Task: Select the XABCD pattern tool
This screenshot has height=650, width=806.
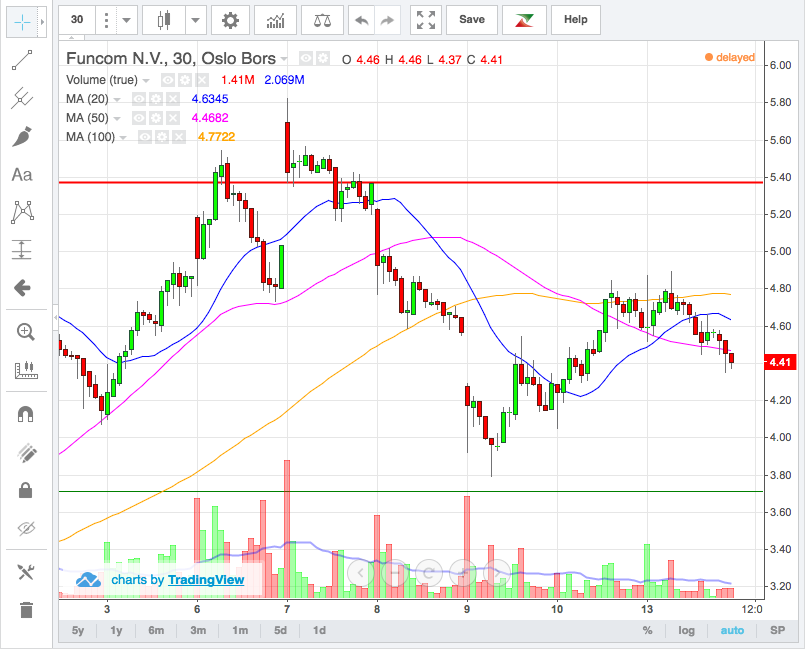Action: click(x=22, y=212)
